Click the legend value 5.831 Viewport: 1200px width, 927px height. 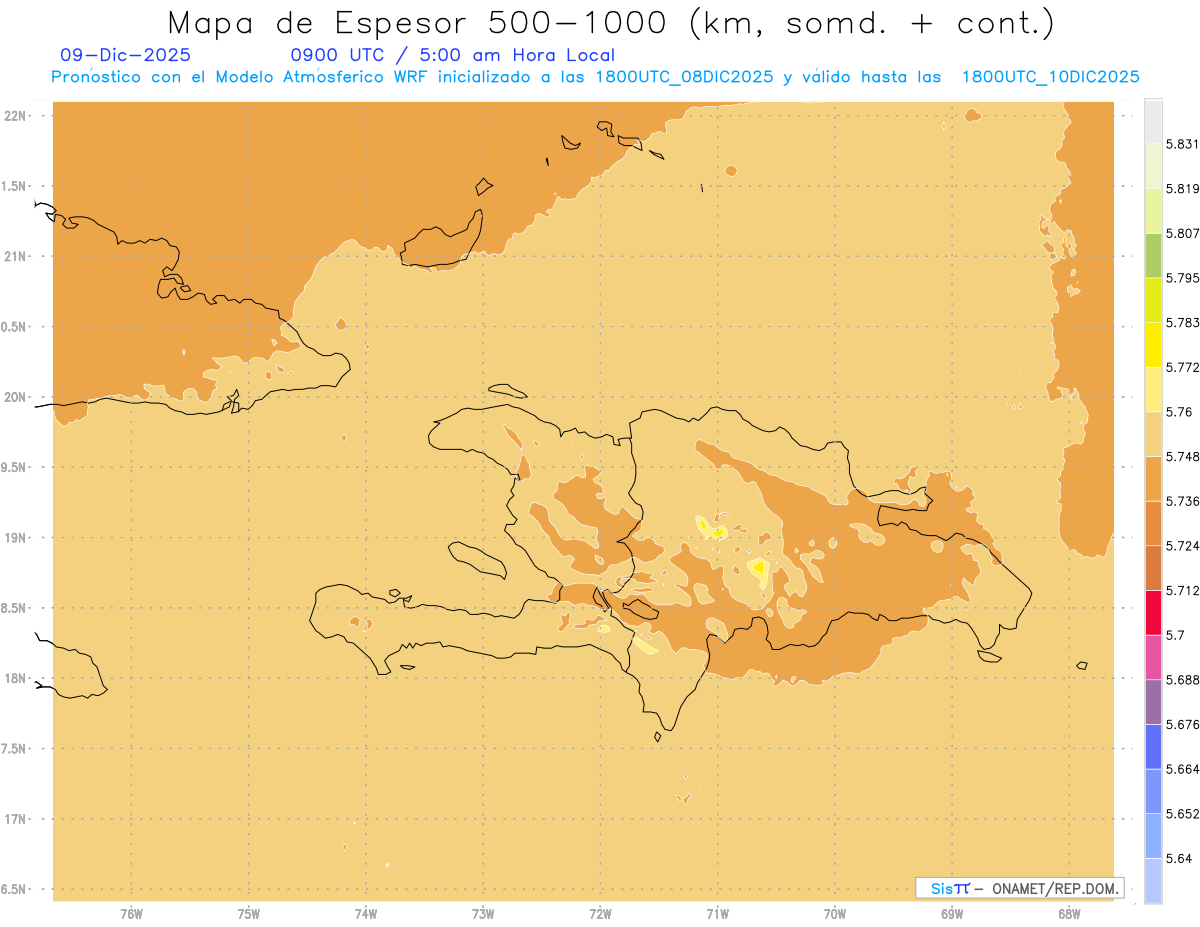[x=1183, y=144]
